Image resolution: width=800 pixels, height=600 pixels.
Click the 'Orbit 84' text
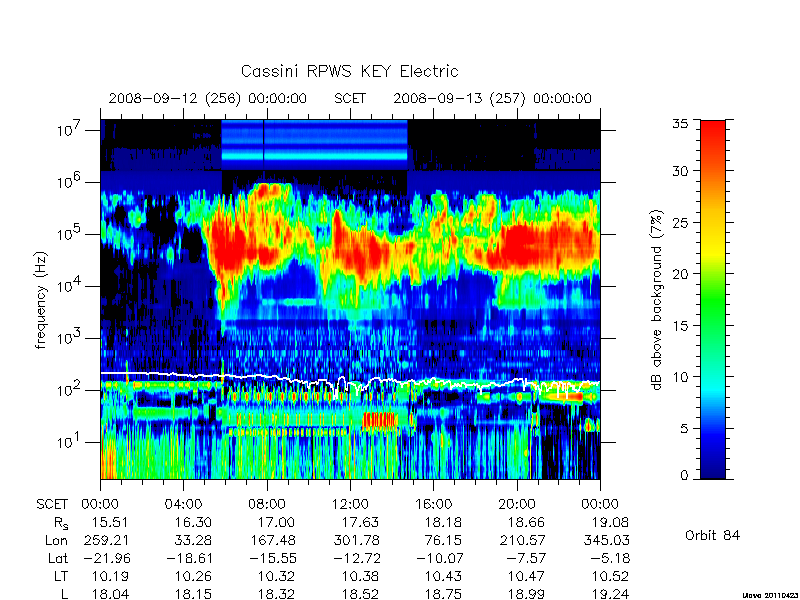coord(712,536)
